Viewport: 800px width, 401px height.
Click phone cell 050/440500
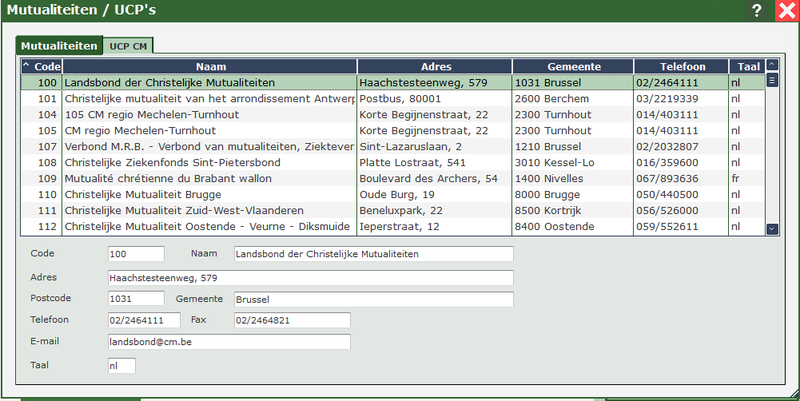coord(681,194)
